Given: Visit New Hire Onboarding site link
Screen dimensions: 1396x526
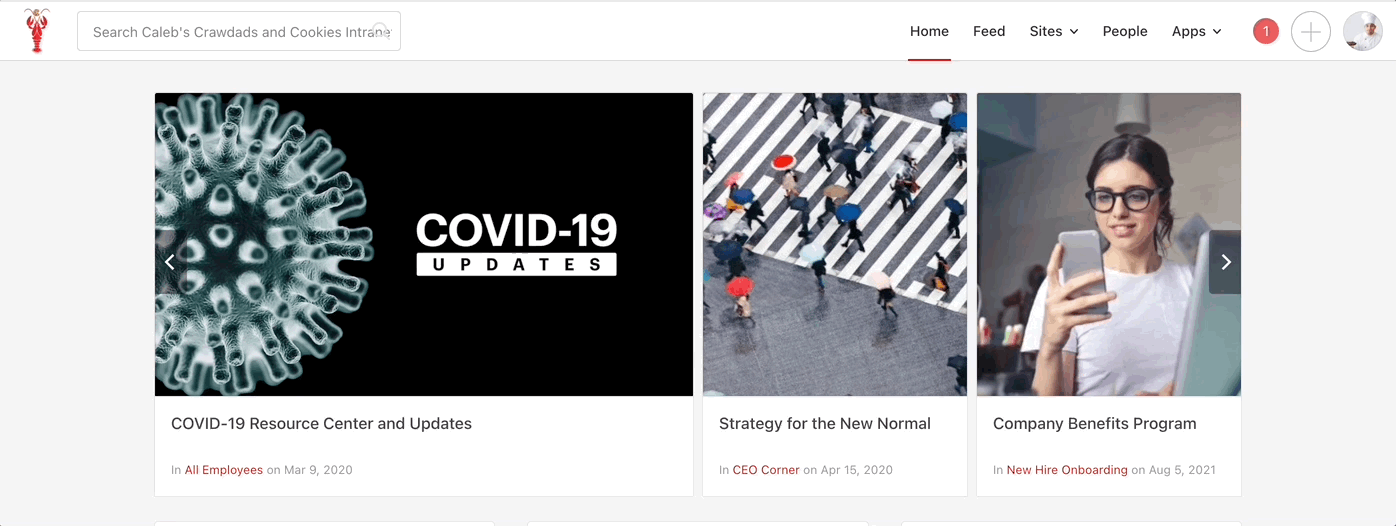Looking at the screenshot, I should (x=1067, y=470).
